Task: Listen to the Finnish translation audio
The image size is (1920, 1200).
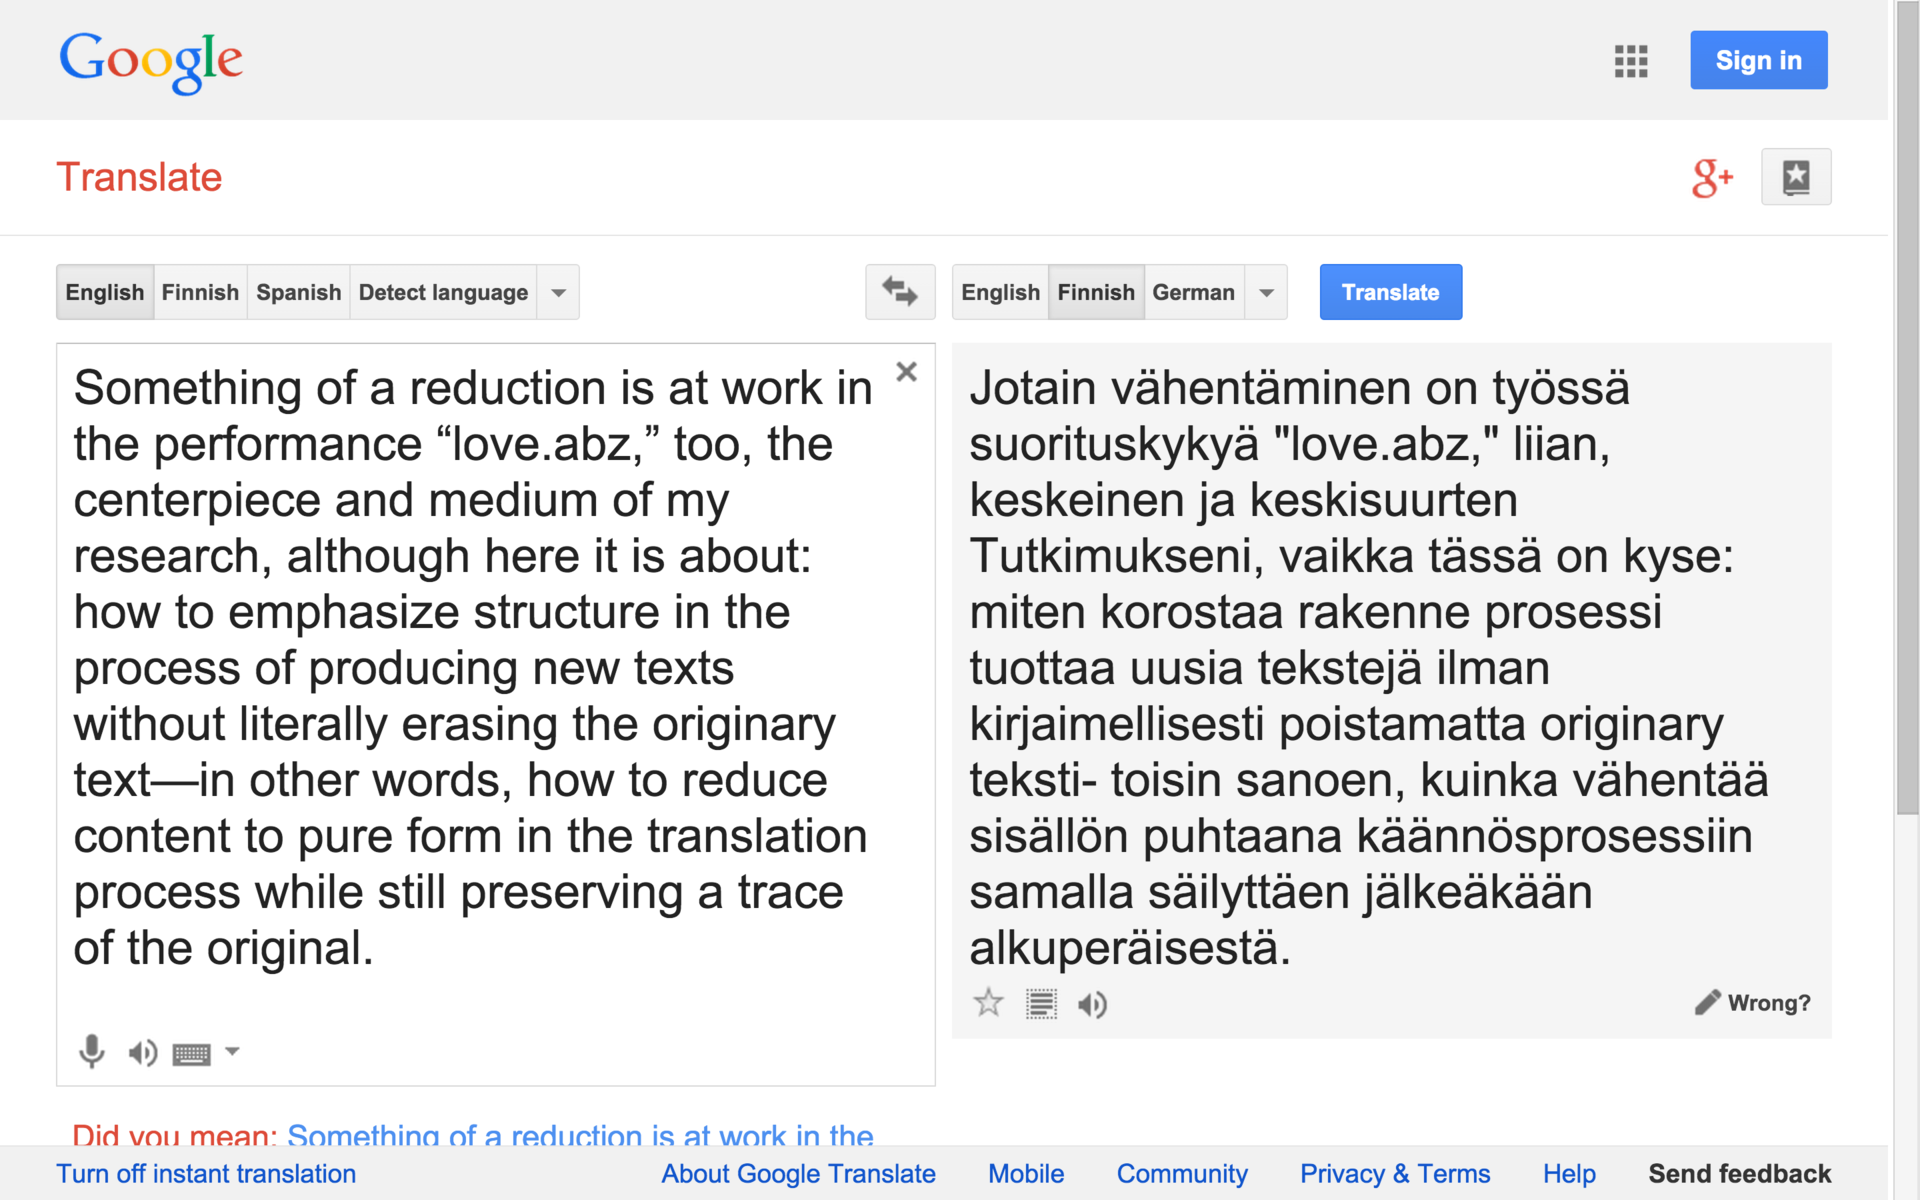Action: (1092, 1004)
